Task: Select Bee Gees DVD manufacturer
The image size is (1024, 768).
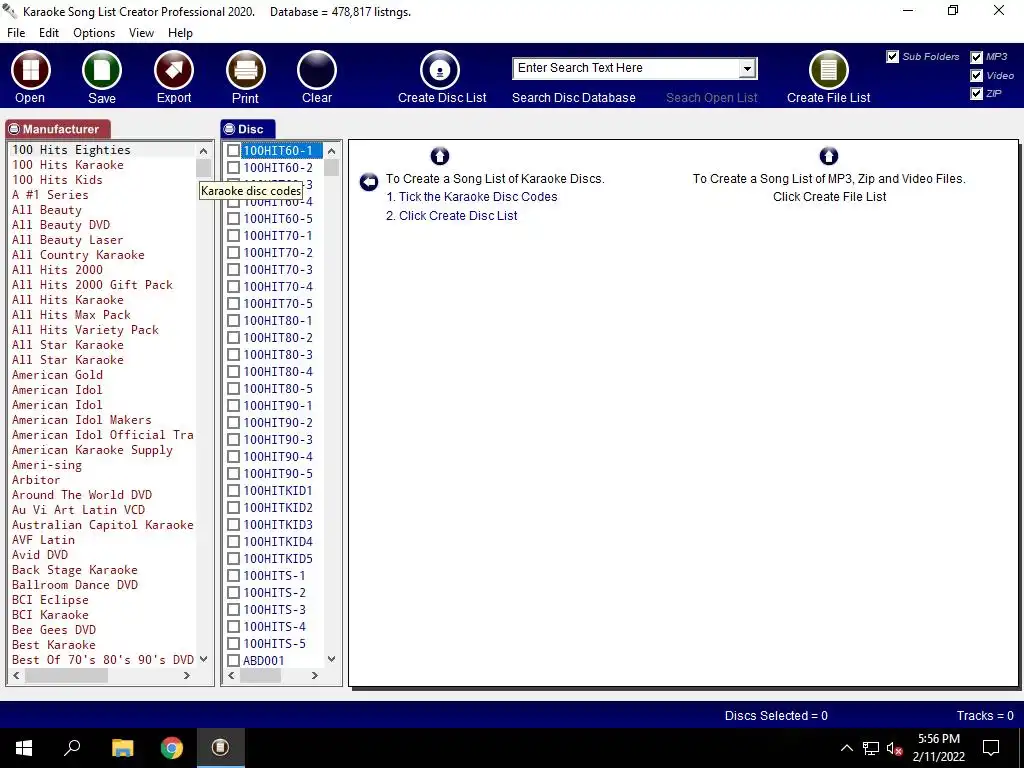Action: pyautogui.click(x=54, y=630)
